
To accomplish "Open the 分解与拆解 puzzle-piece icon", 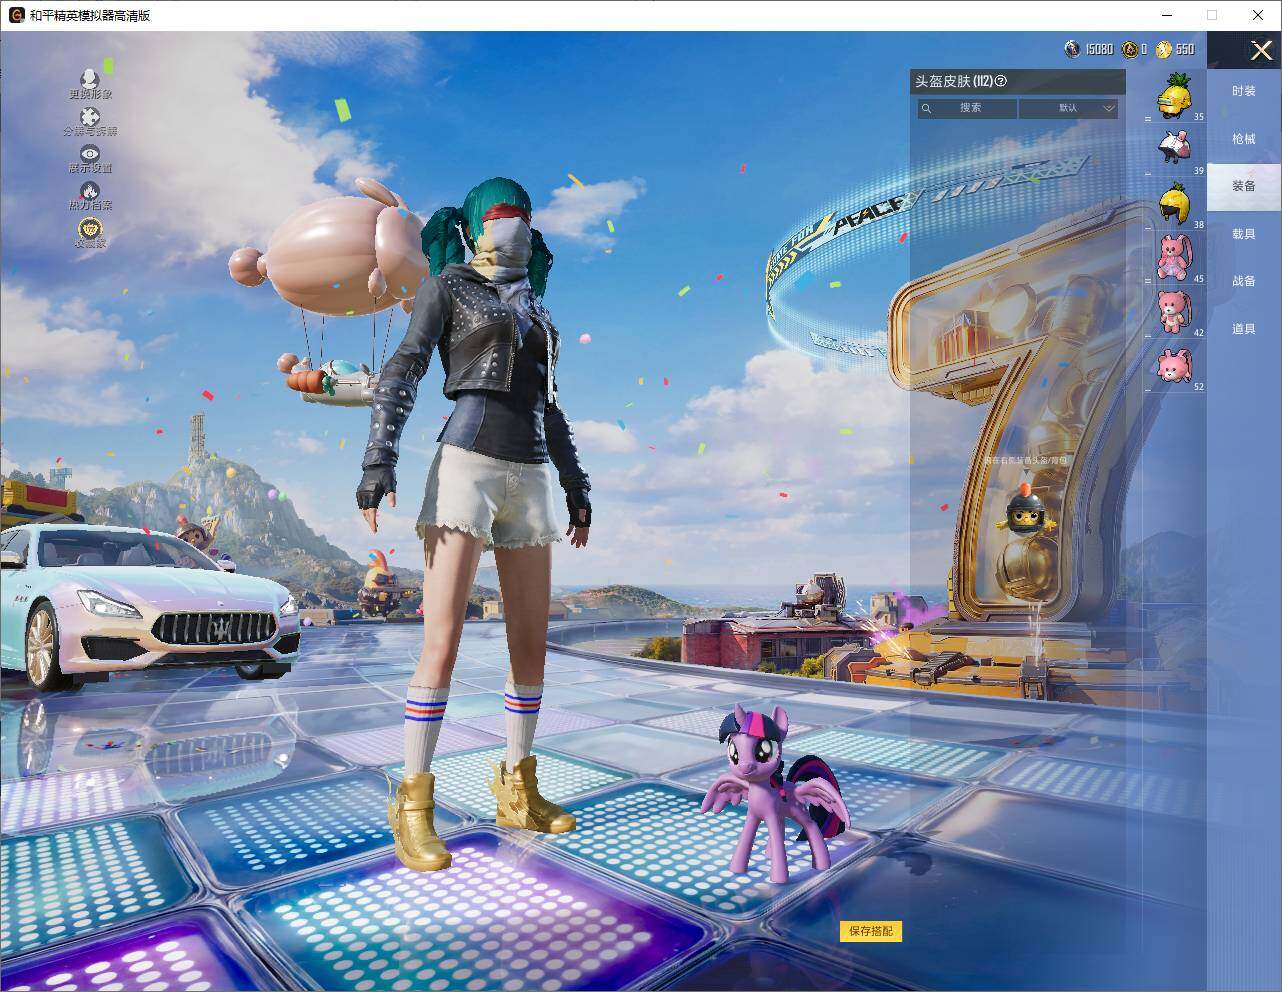I will tap(90, 116).
